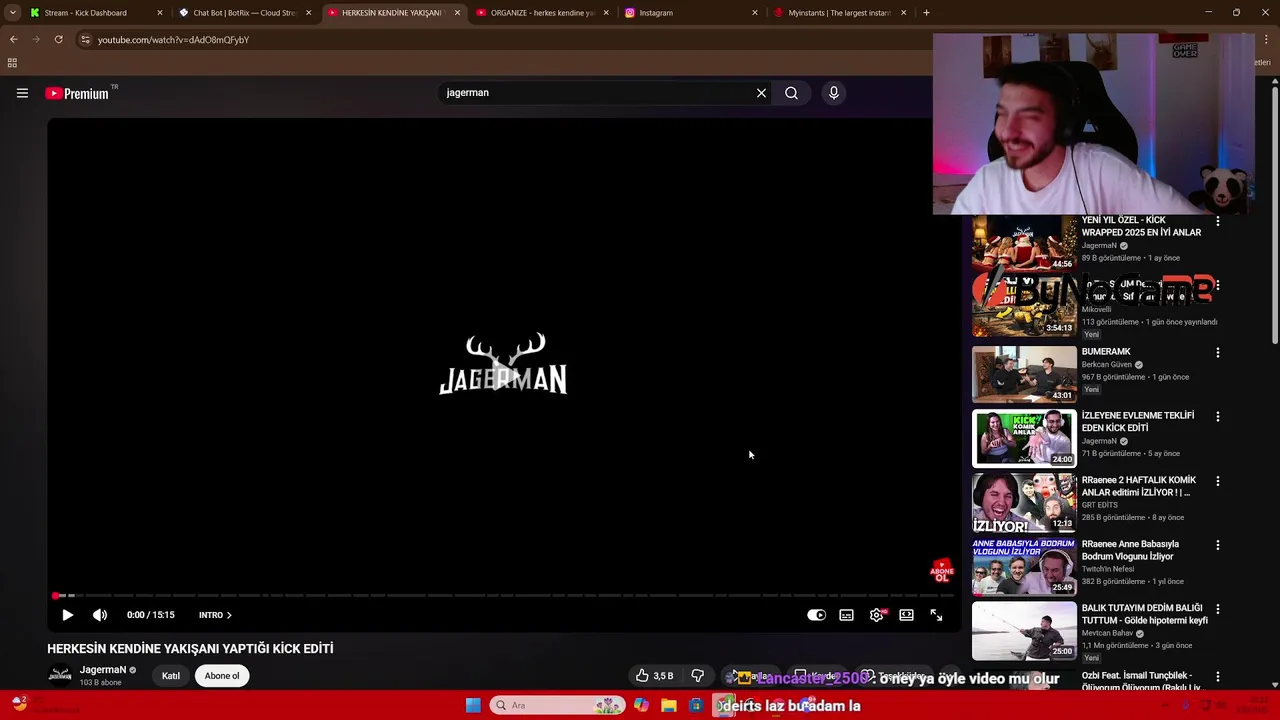Click the Abone ol subscribe button

[222, 676]
